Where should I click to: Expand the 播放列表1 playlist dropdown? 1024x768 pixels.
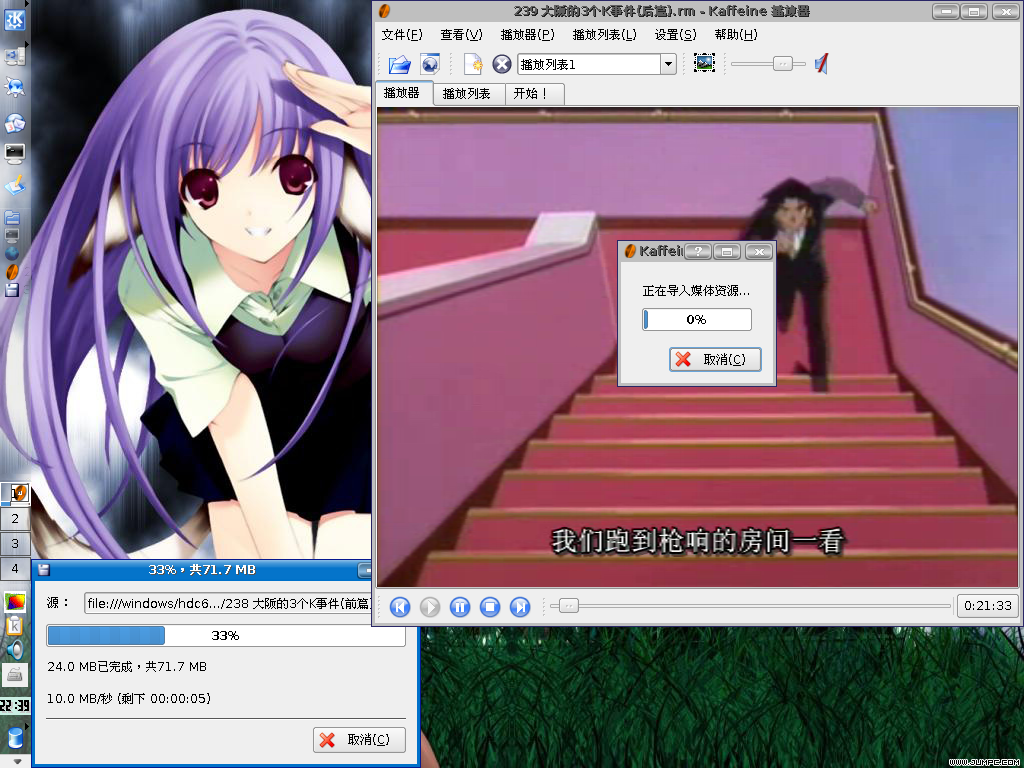(x=668, y=64)
